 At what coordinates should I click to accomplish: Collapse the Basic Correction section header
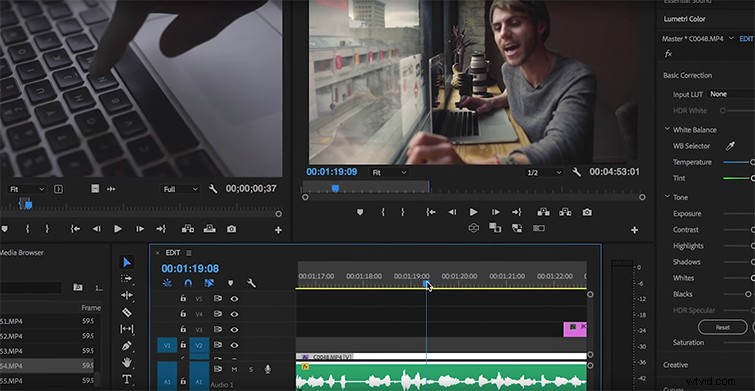(x=687, y=75)
